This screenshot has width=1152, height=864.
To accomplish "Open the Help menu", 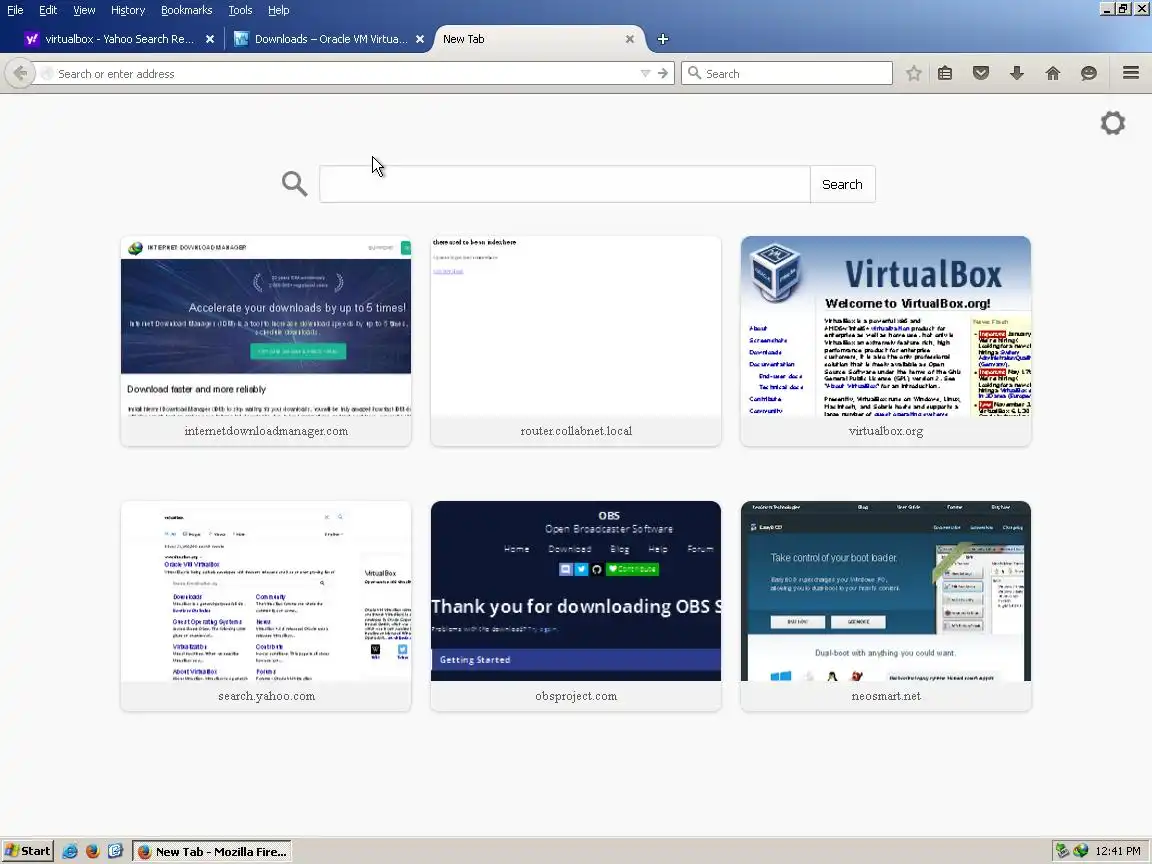I will click(x=278, y=10).
